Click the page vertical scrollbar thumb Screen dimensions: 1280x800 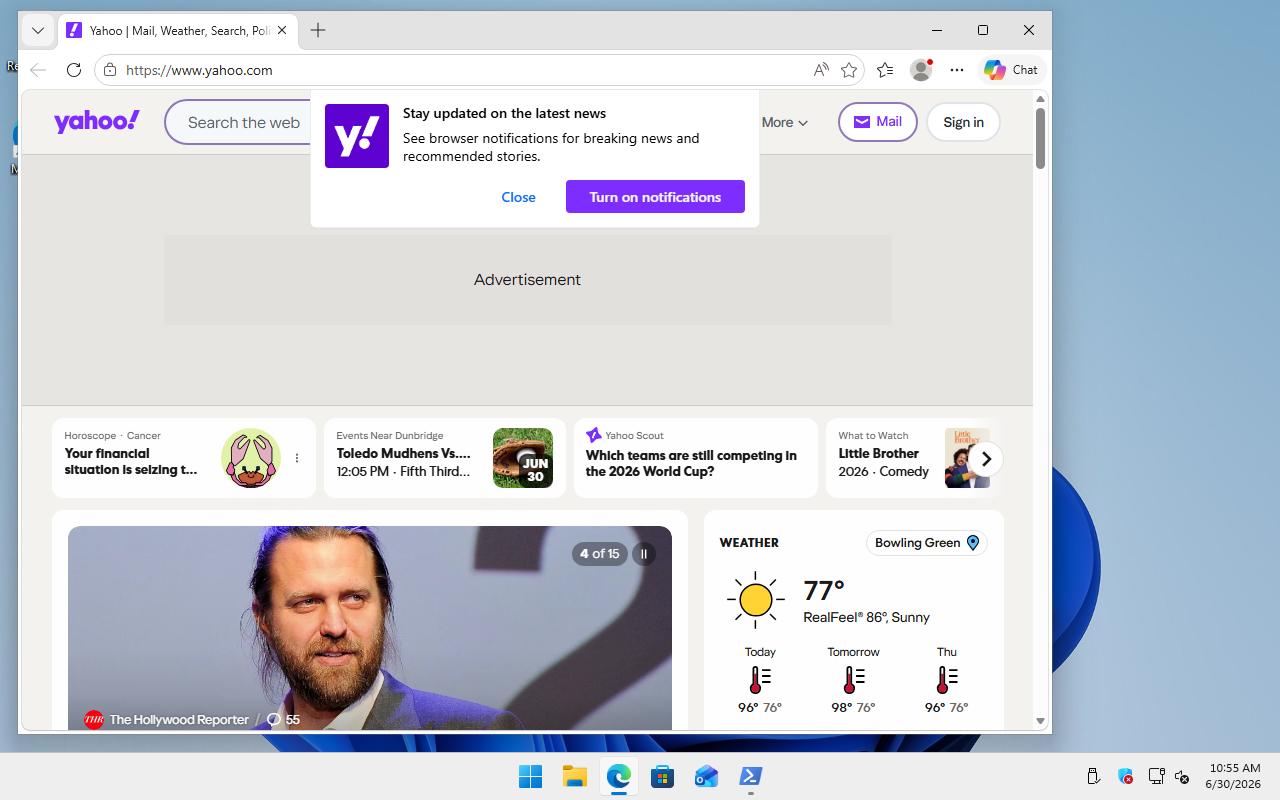click(x=1040, y=138)
